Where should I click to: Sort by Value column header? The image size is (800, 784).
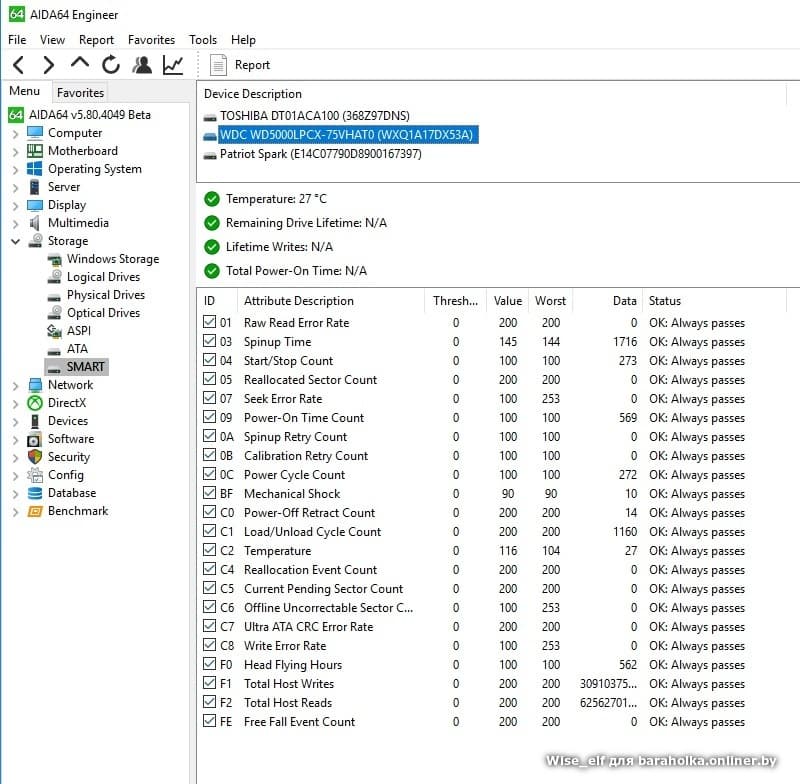pos(508,300)
